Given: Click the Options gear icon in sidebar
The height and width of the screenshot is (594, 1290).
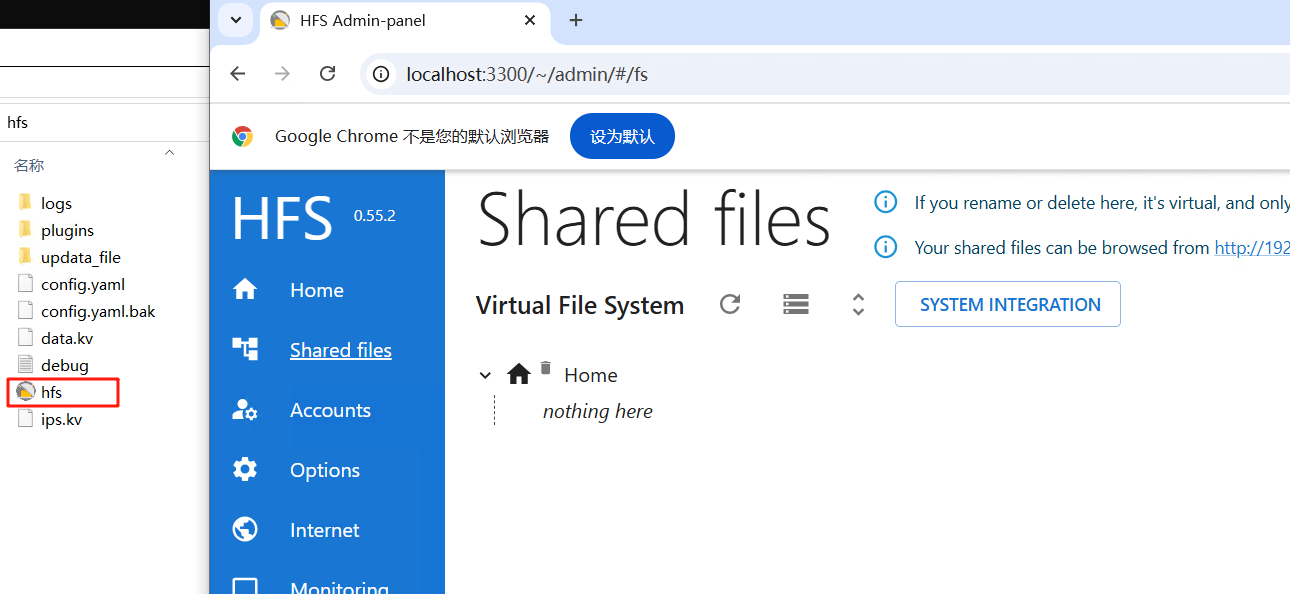Looking at the screenshot, I should pyautogui.click(x=245, y=469).
